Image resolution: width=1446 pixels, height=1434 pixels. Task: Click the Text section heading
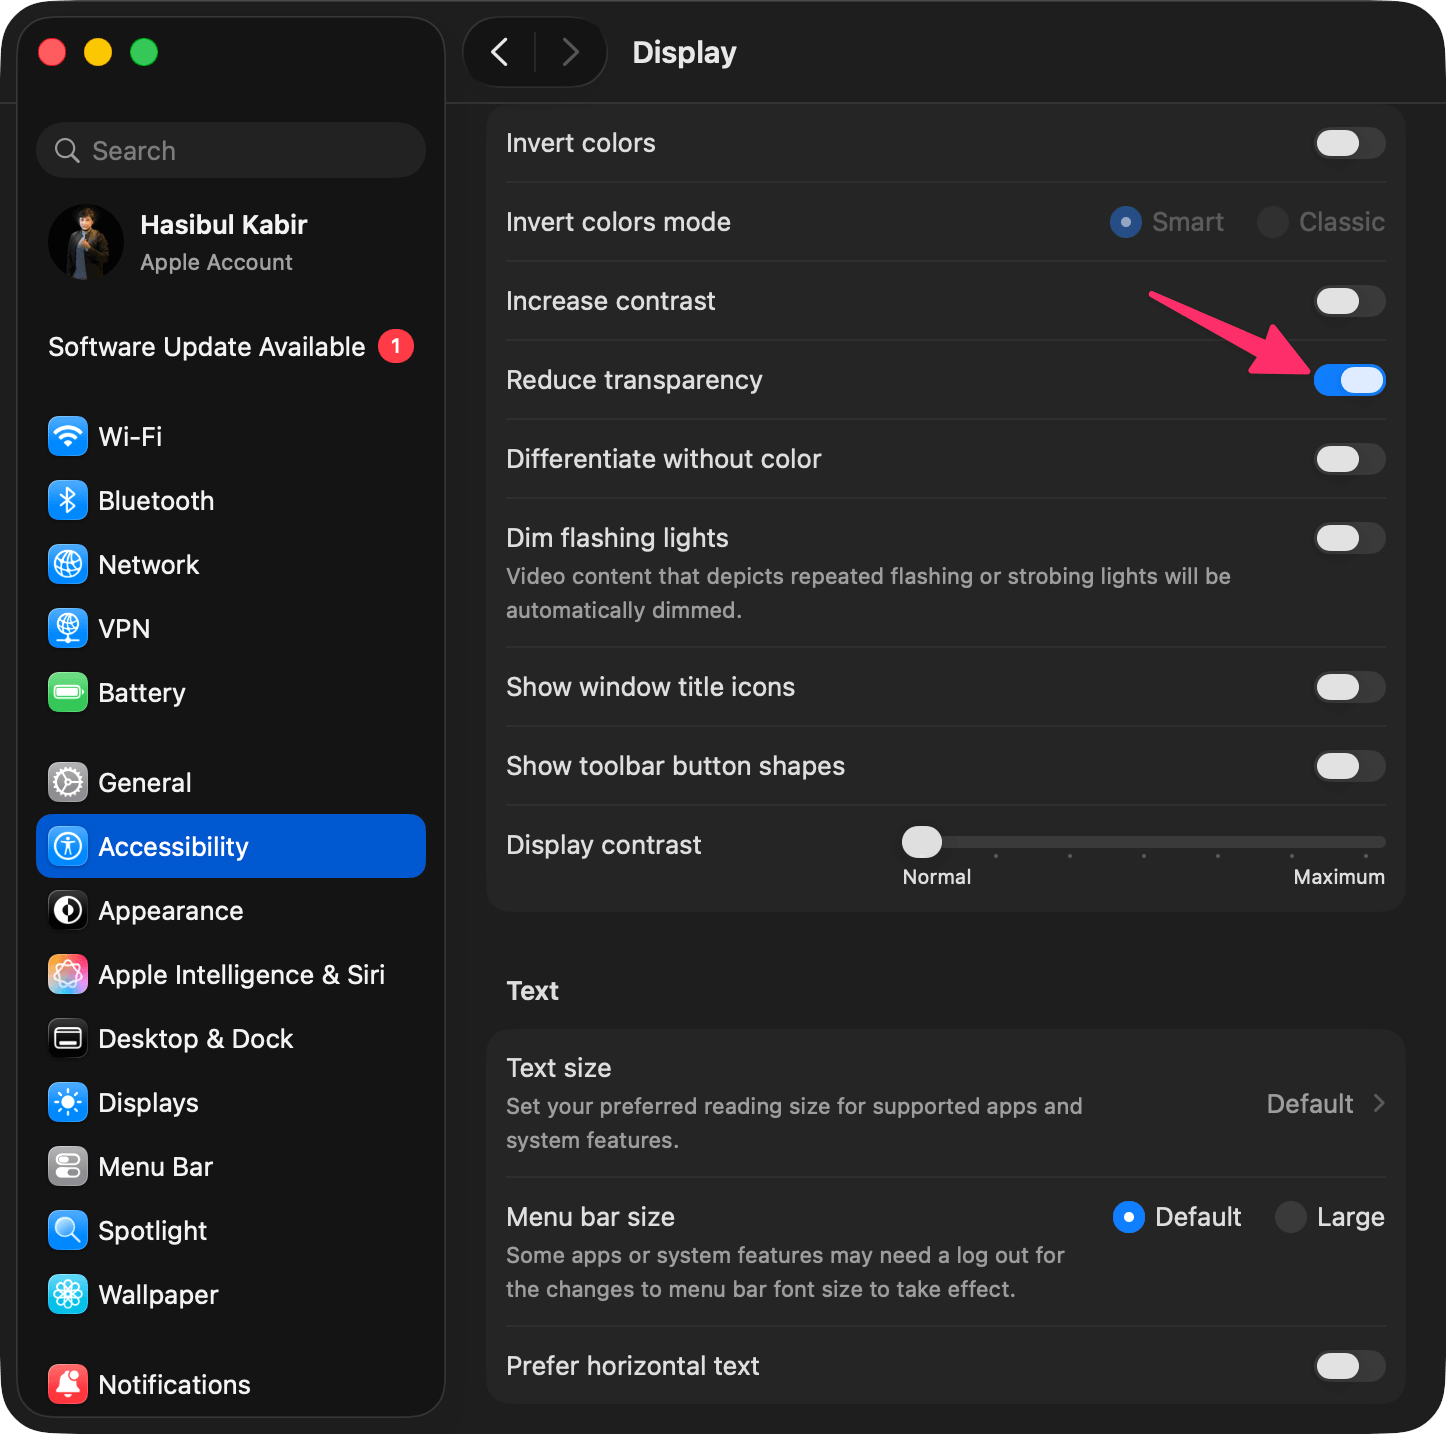click(x=532, y=990)
